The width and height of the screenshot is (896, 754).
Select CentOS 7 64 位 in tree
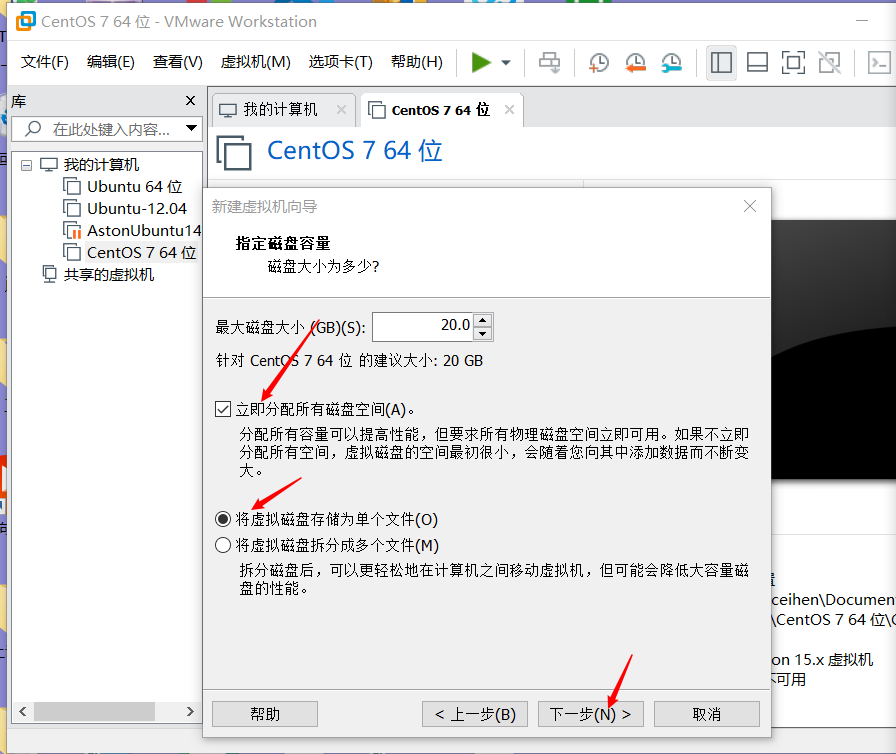141,252
